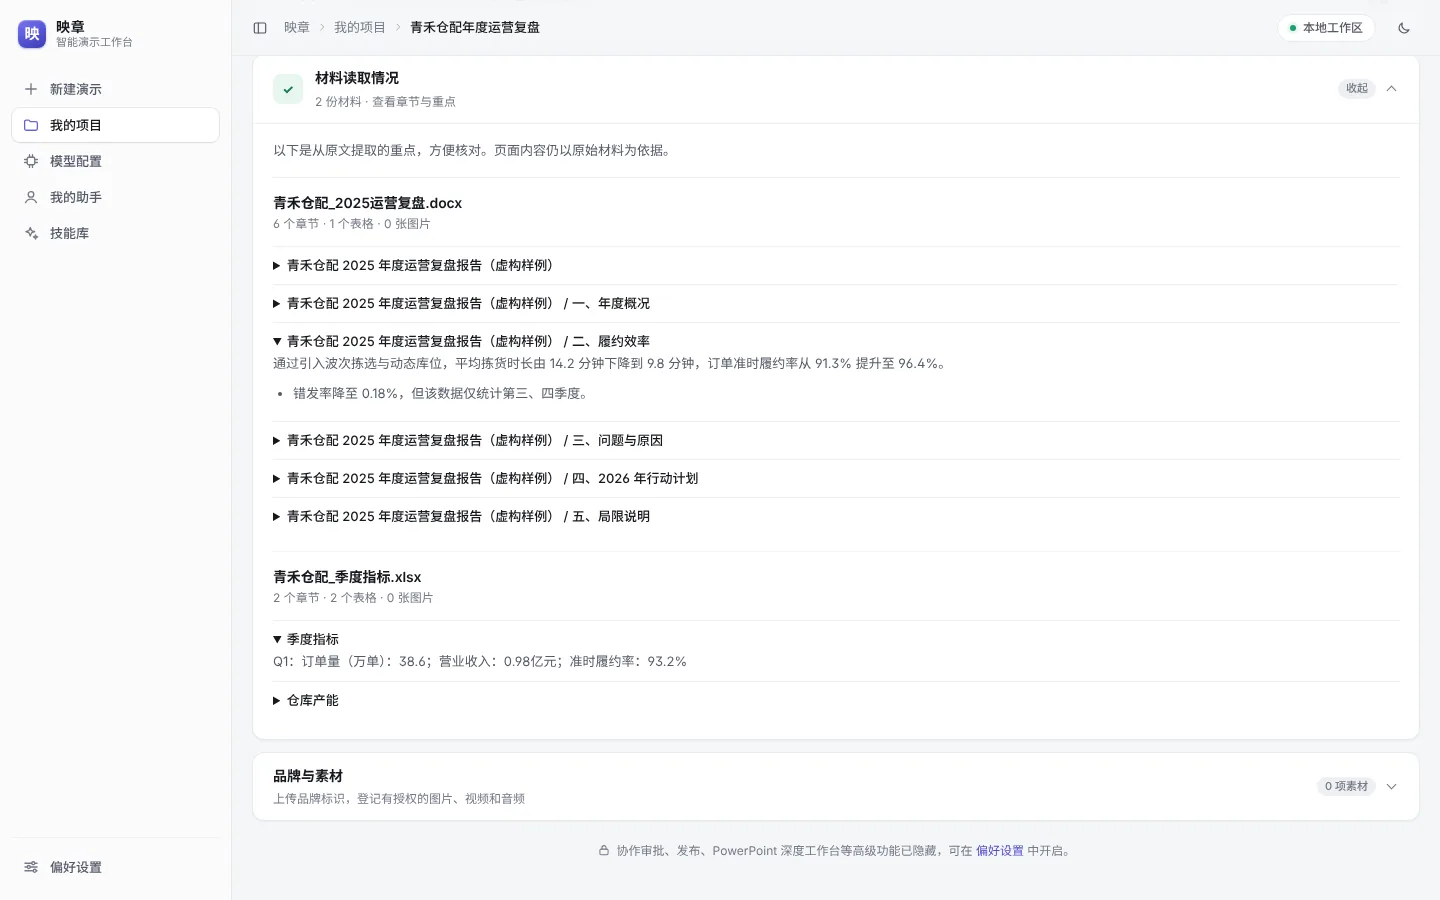Click the sparkle icon beside 技能库
1440x900 pixels.
[x=31, y=233]
